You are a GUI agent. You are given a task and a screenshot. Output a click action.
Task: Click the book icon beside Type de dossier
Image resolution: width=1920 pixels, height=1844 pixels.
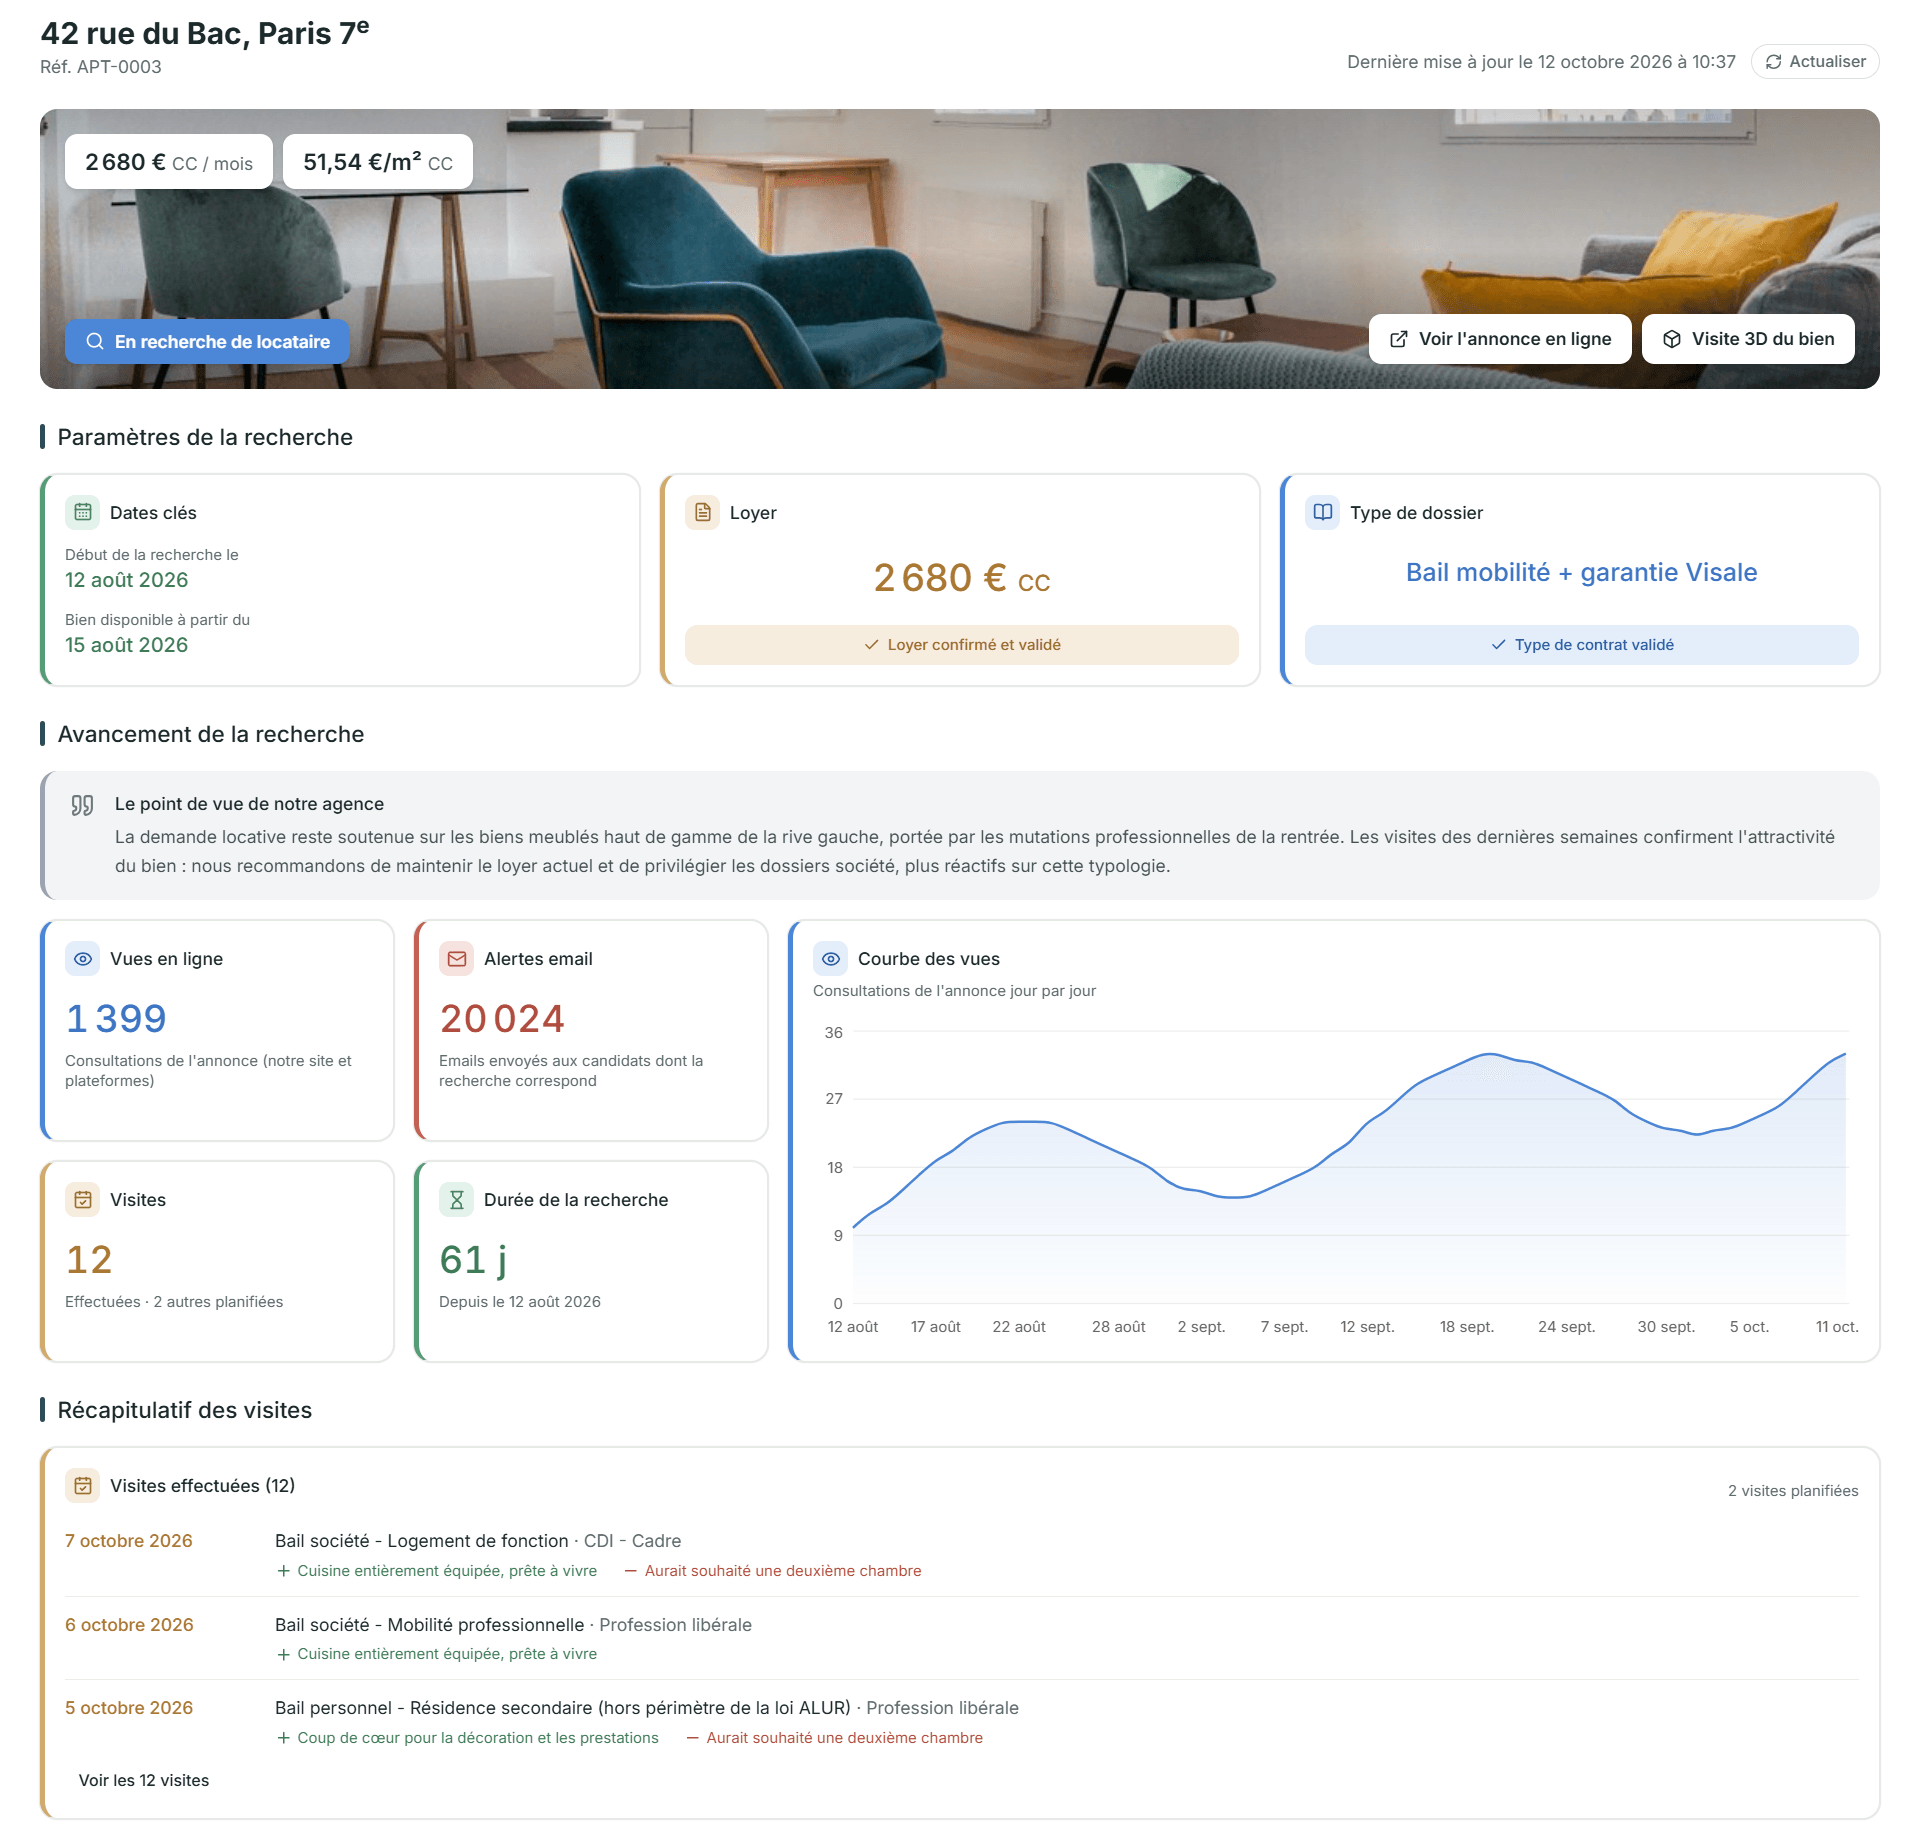tap(1323, 512)
